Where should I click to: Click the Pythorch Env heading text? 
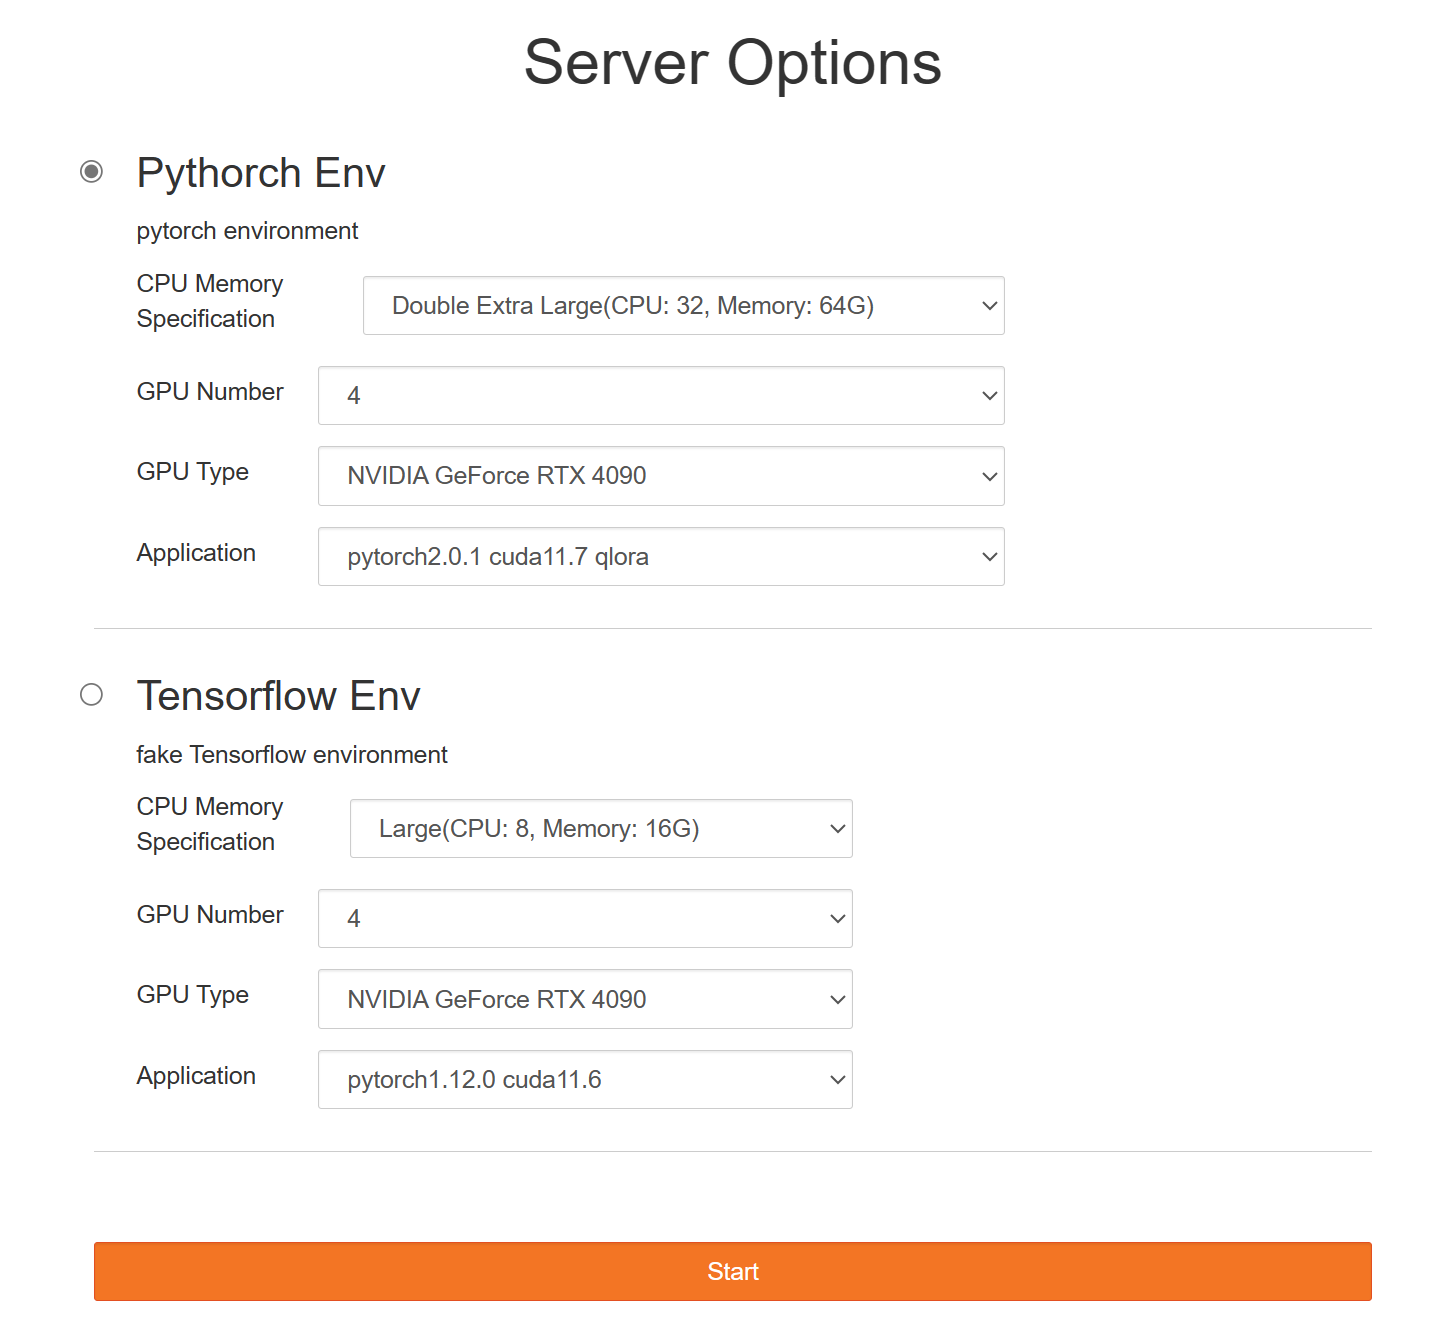pyautogui.click(x=261, y=173)
